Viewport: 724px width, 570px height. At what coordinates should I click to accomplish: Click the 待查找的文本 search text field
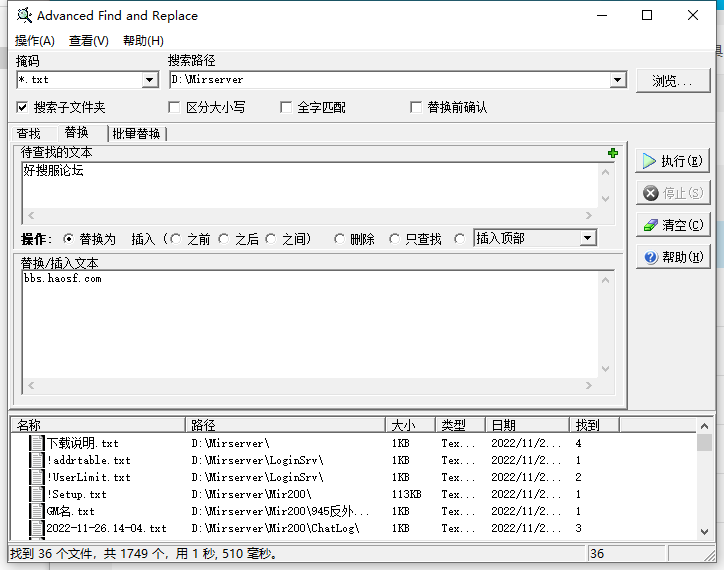(x=310, y=185)
